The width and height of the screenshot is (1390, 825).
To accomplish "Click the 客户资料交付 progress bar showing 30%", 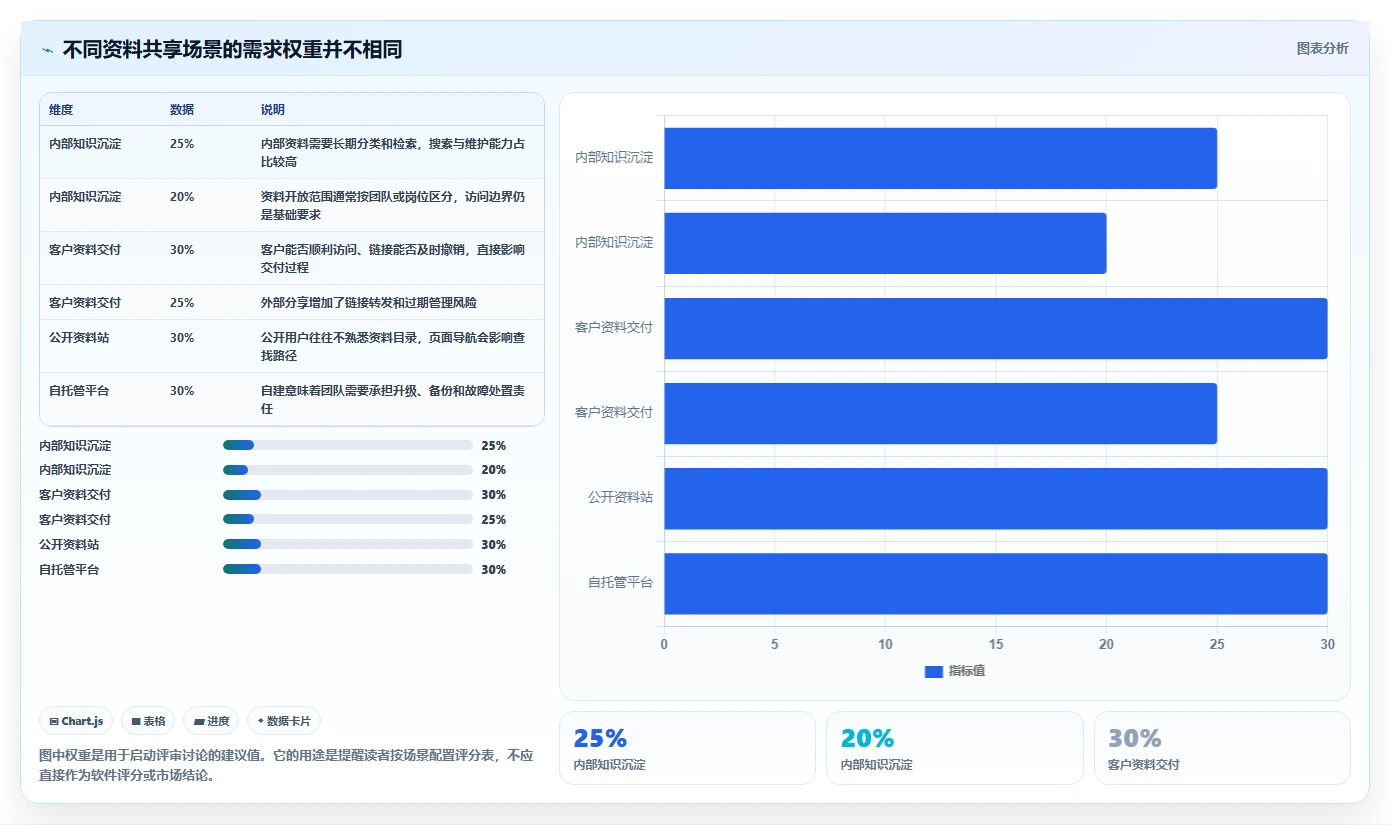I will (x=348, y=495).
